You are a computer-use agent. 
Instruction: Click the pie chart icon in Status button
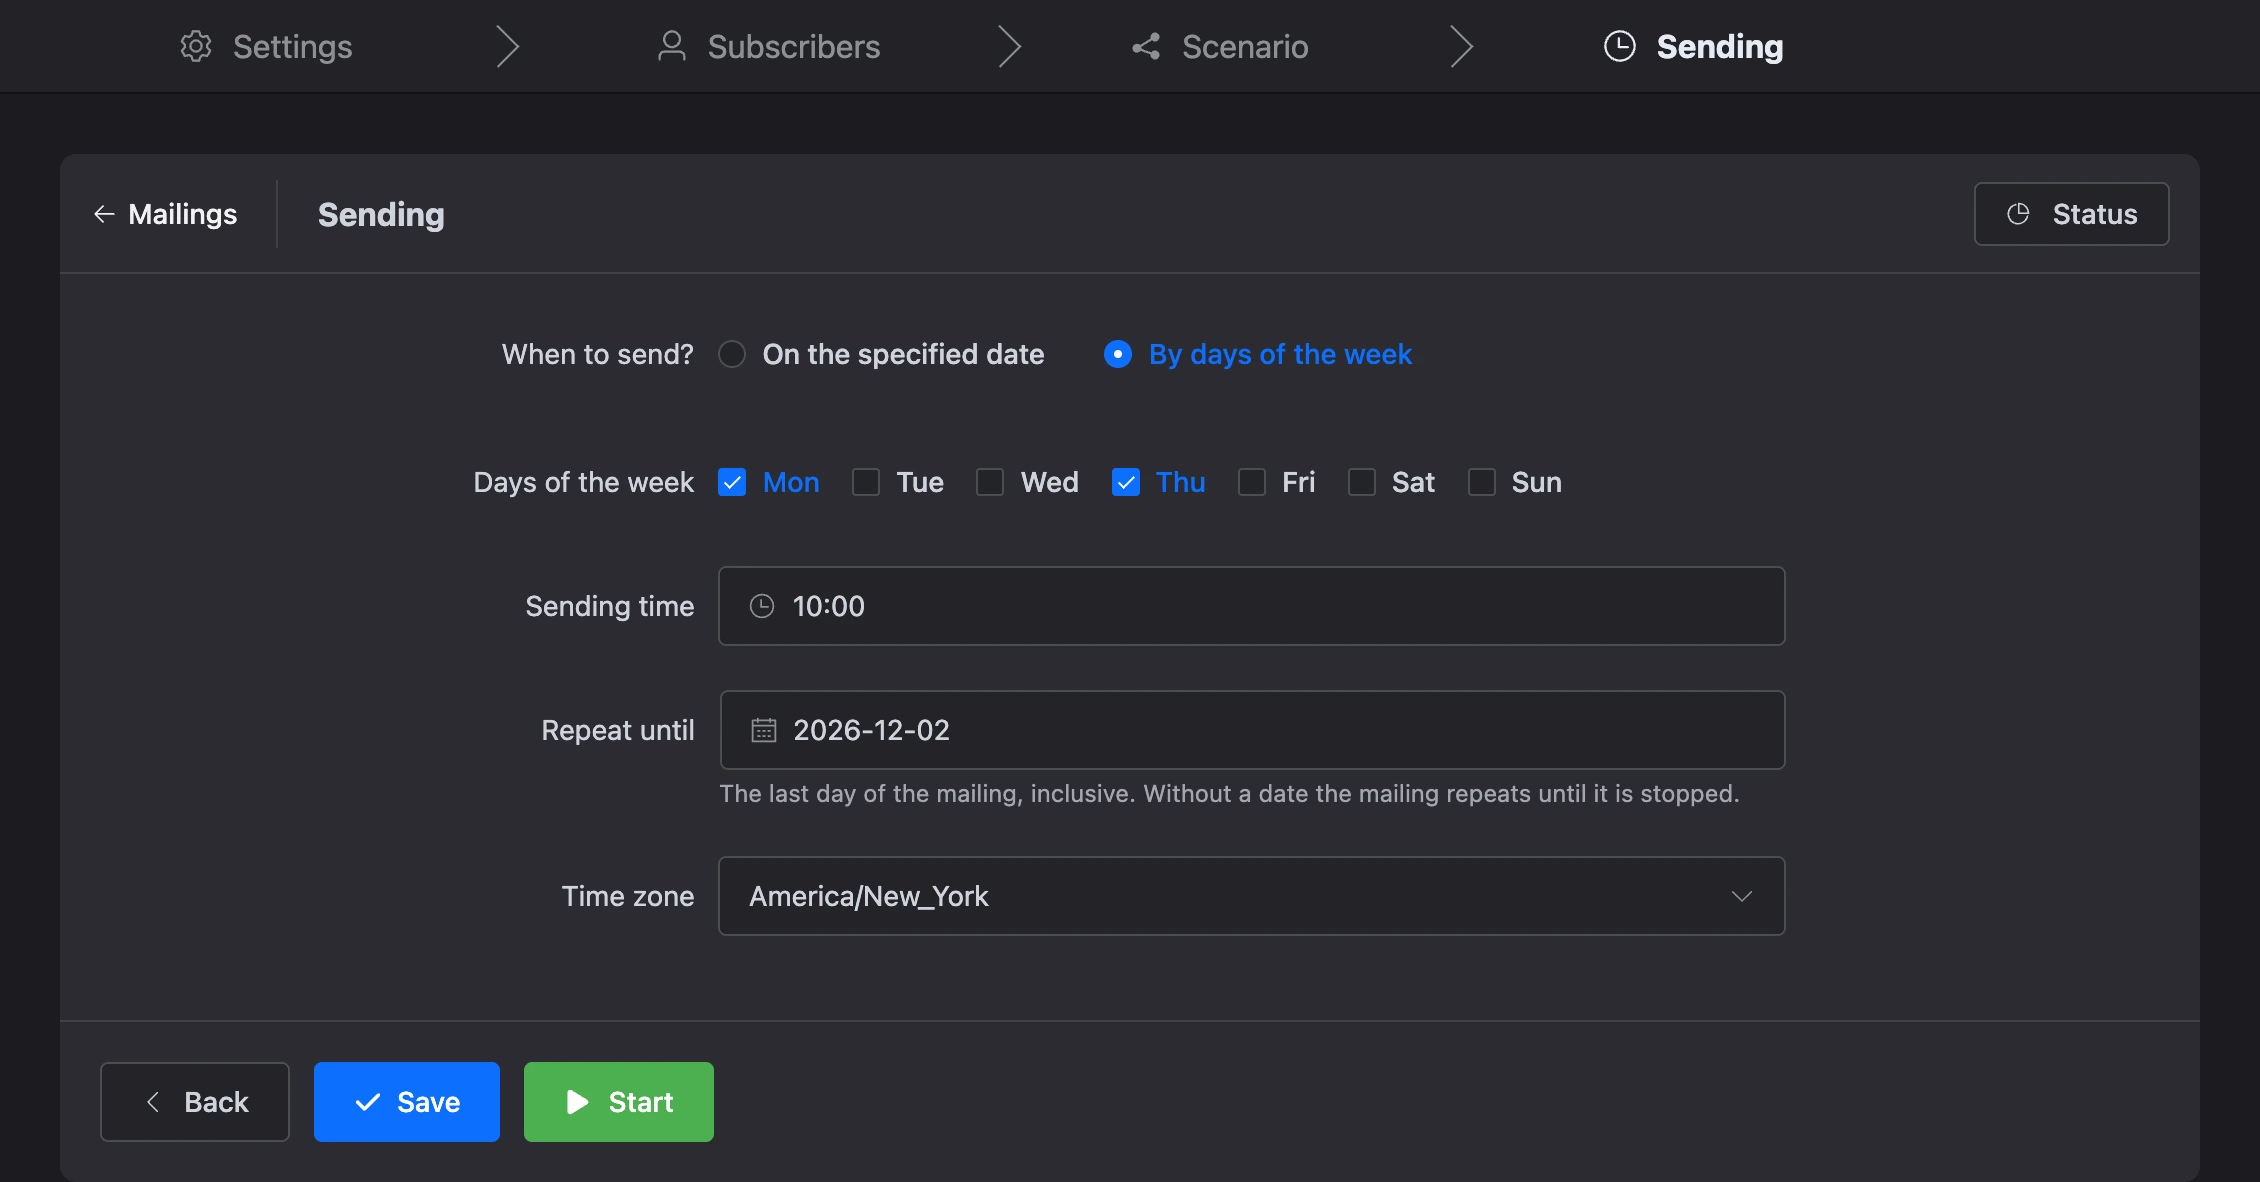pyautogui.click(x=2018, y=214)
